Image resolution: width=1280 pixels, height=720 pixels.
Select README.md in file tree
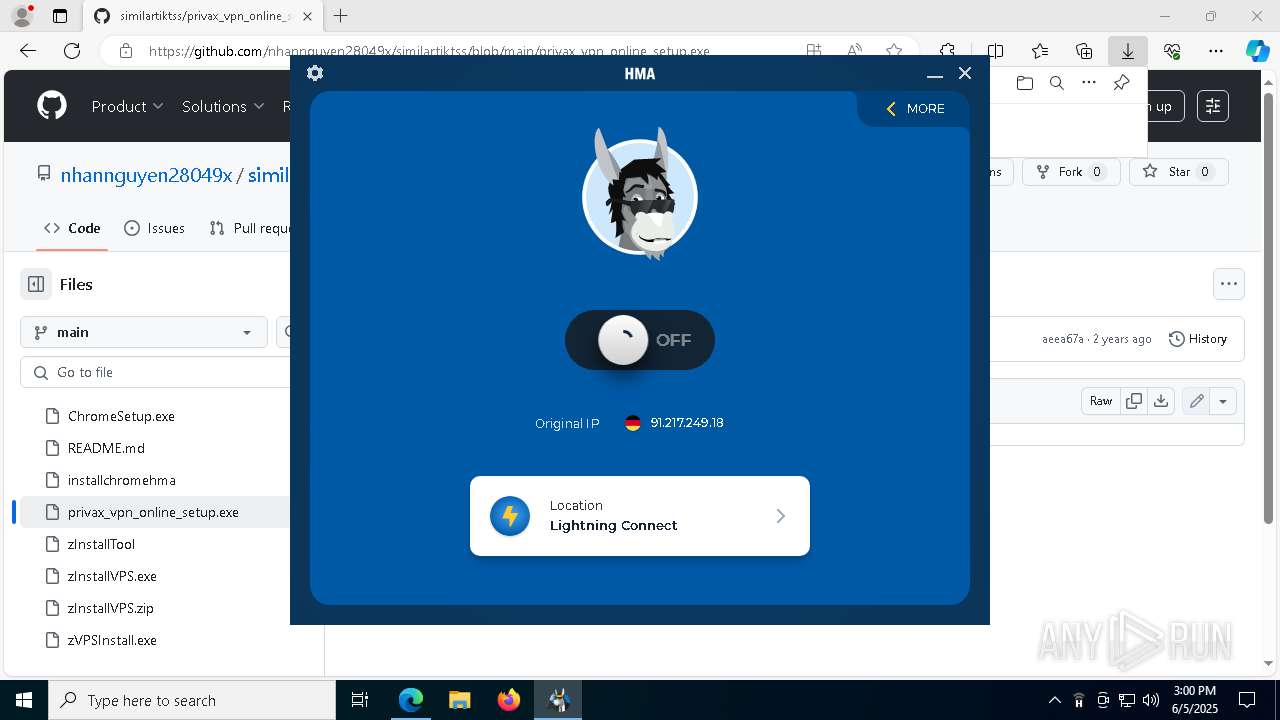click(x=106, y=448)
